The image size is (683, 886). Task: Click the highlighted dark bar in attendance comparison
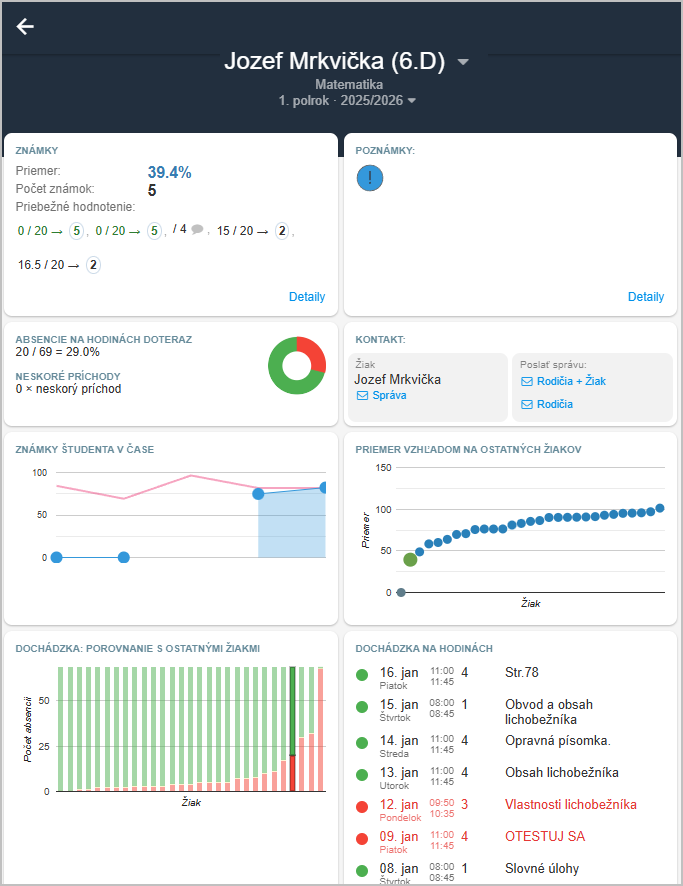(x=292, y=728)
